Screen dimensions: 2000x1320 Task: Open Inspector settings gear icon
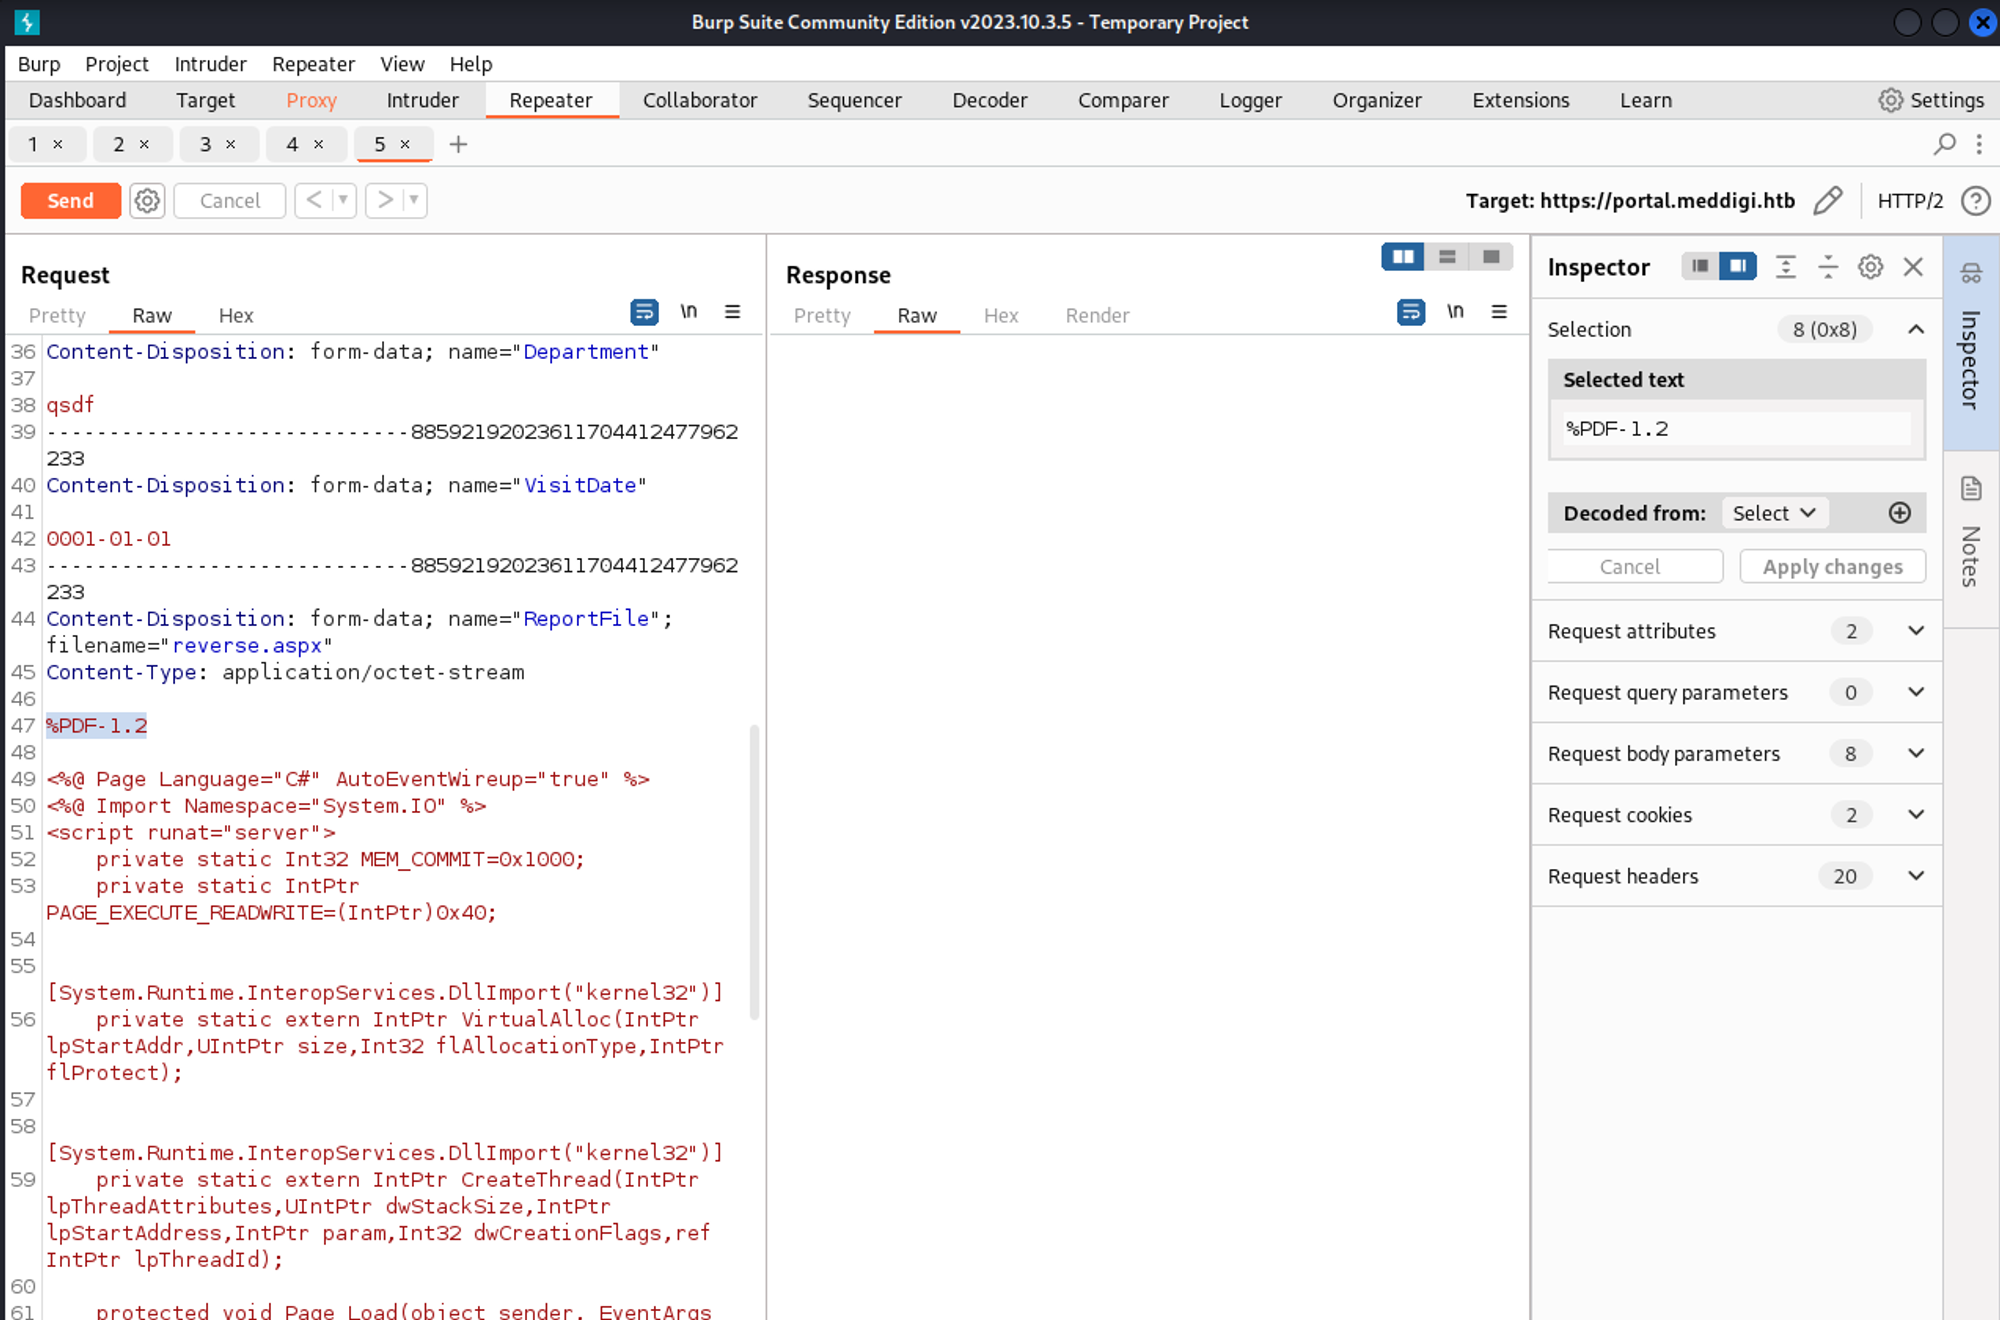[x=1870, y=267]
